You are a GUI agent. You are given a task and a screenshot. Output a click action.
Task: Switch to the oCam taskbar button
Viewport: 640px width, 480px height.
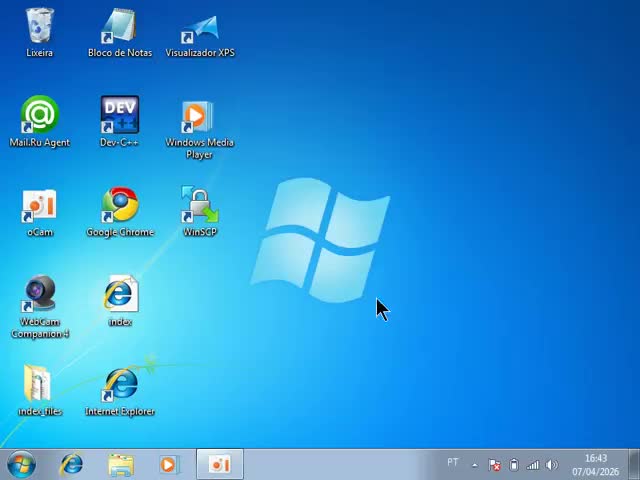(220, 464)
